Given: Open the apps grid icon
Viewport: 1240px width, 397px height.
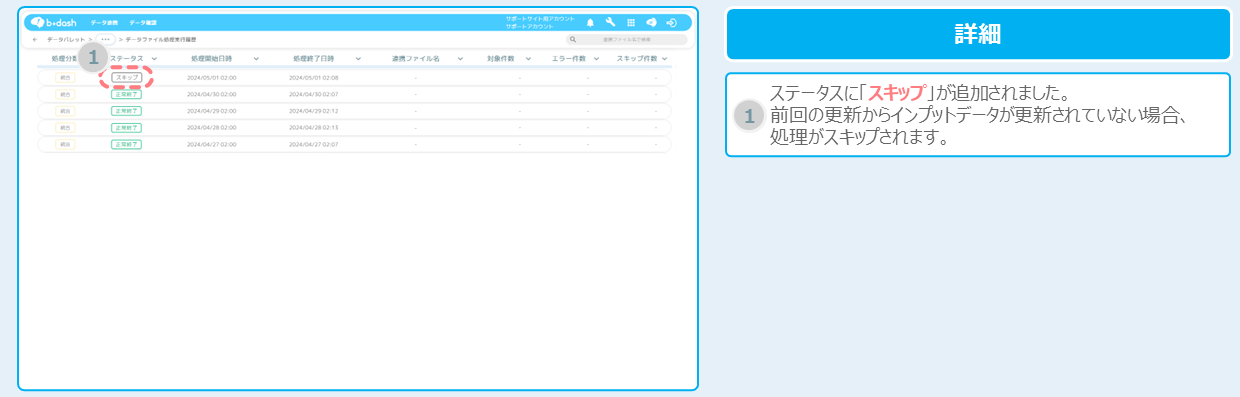Looking at the screenshot, I should tap(631, 22).
